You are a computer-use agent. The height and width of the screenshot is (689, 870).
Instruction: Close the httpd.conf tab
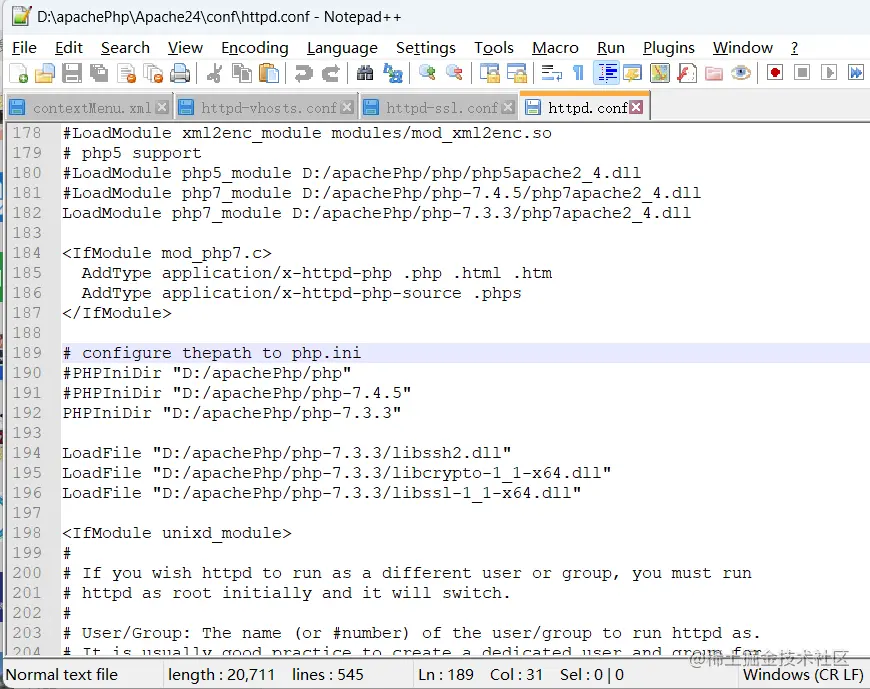pos(636,107)
